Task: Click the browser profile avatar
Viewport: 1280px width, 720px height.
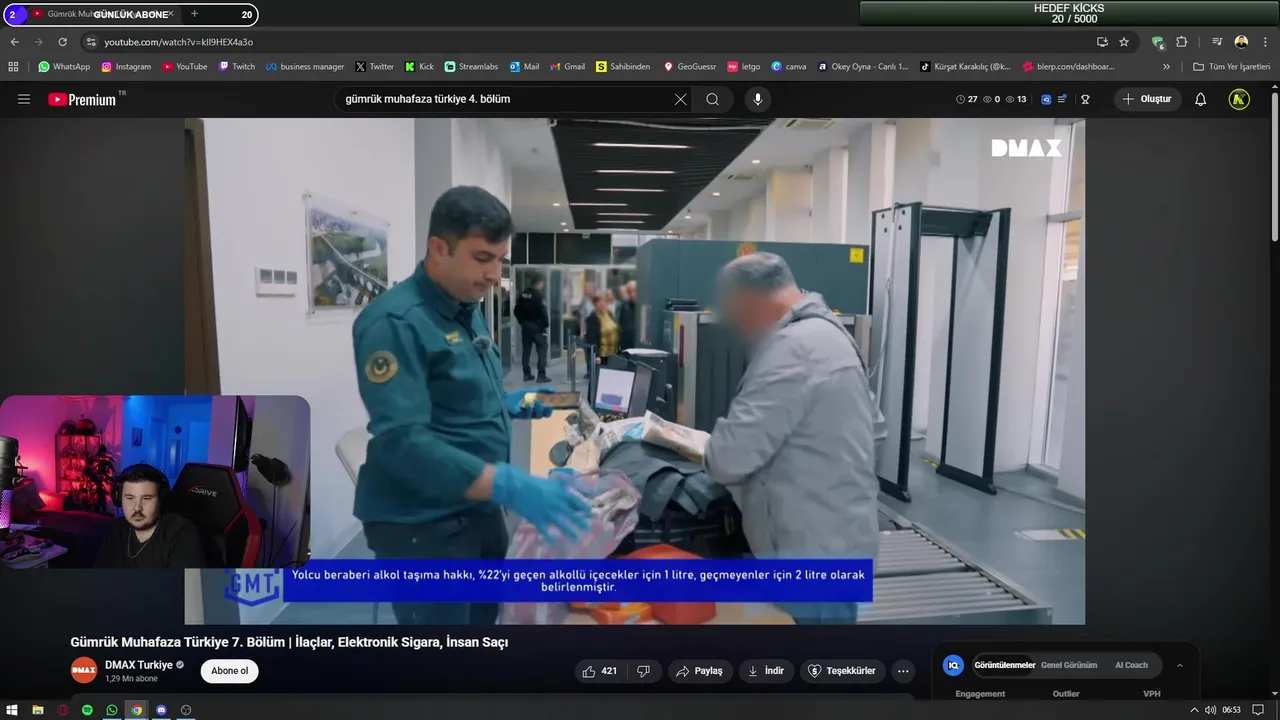Action: pyautogui.click(x=1241, y=42)
